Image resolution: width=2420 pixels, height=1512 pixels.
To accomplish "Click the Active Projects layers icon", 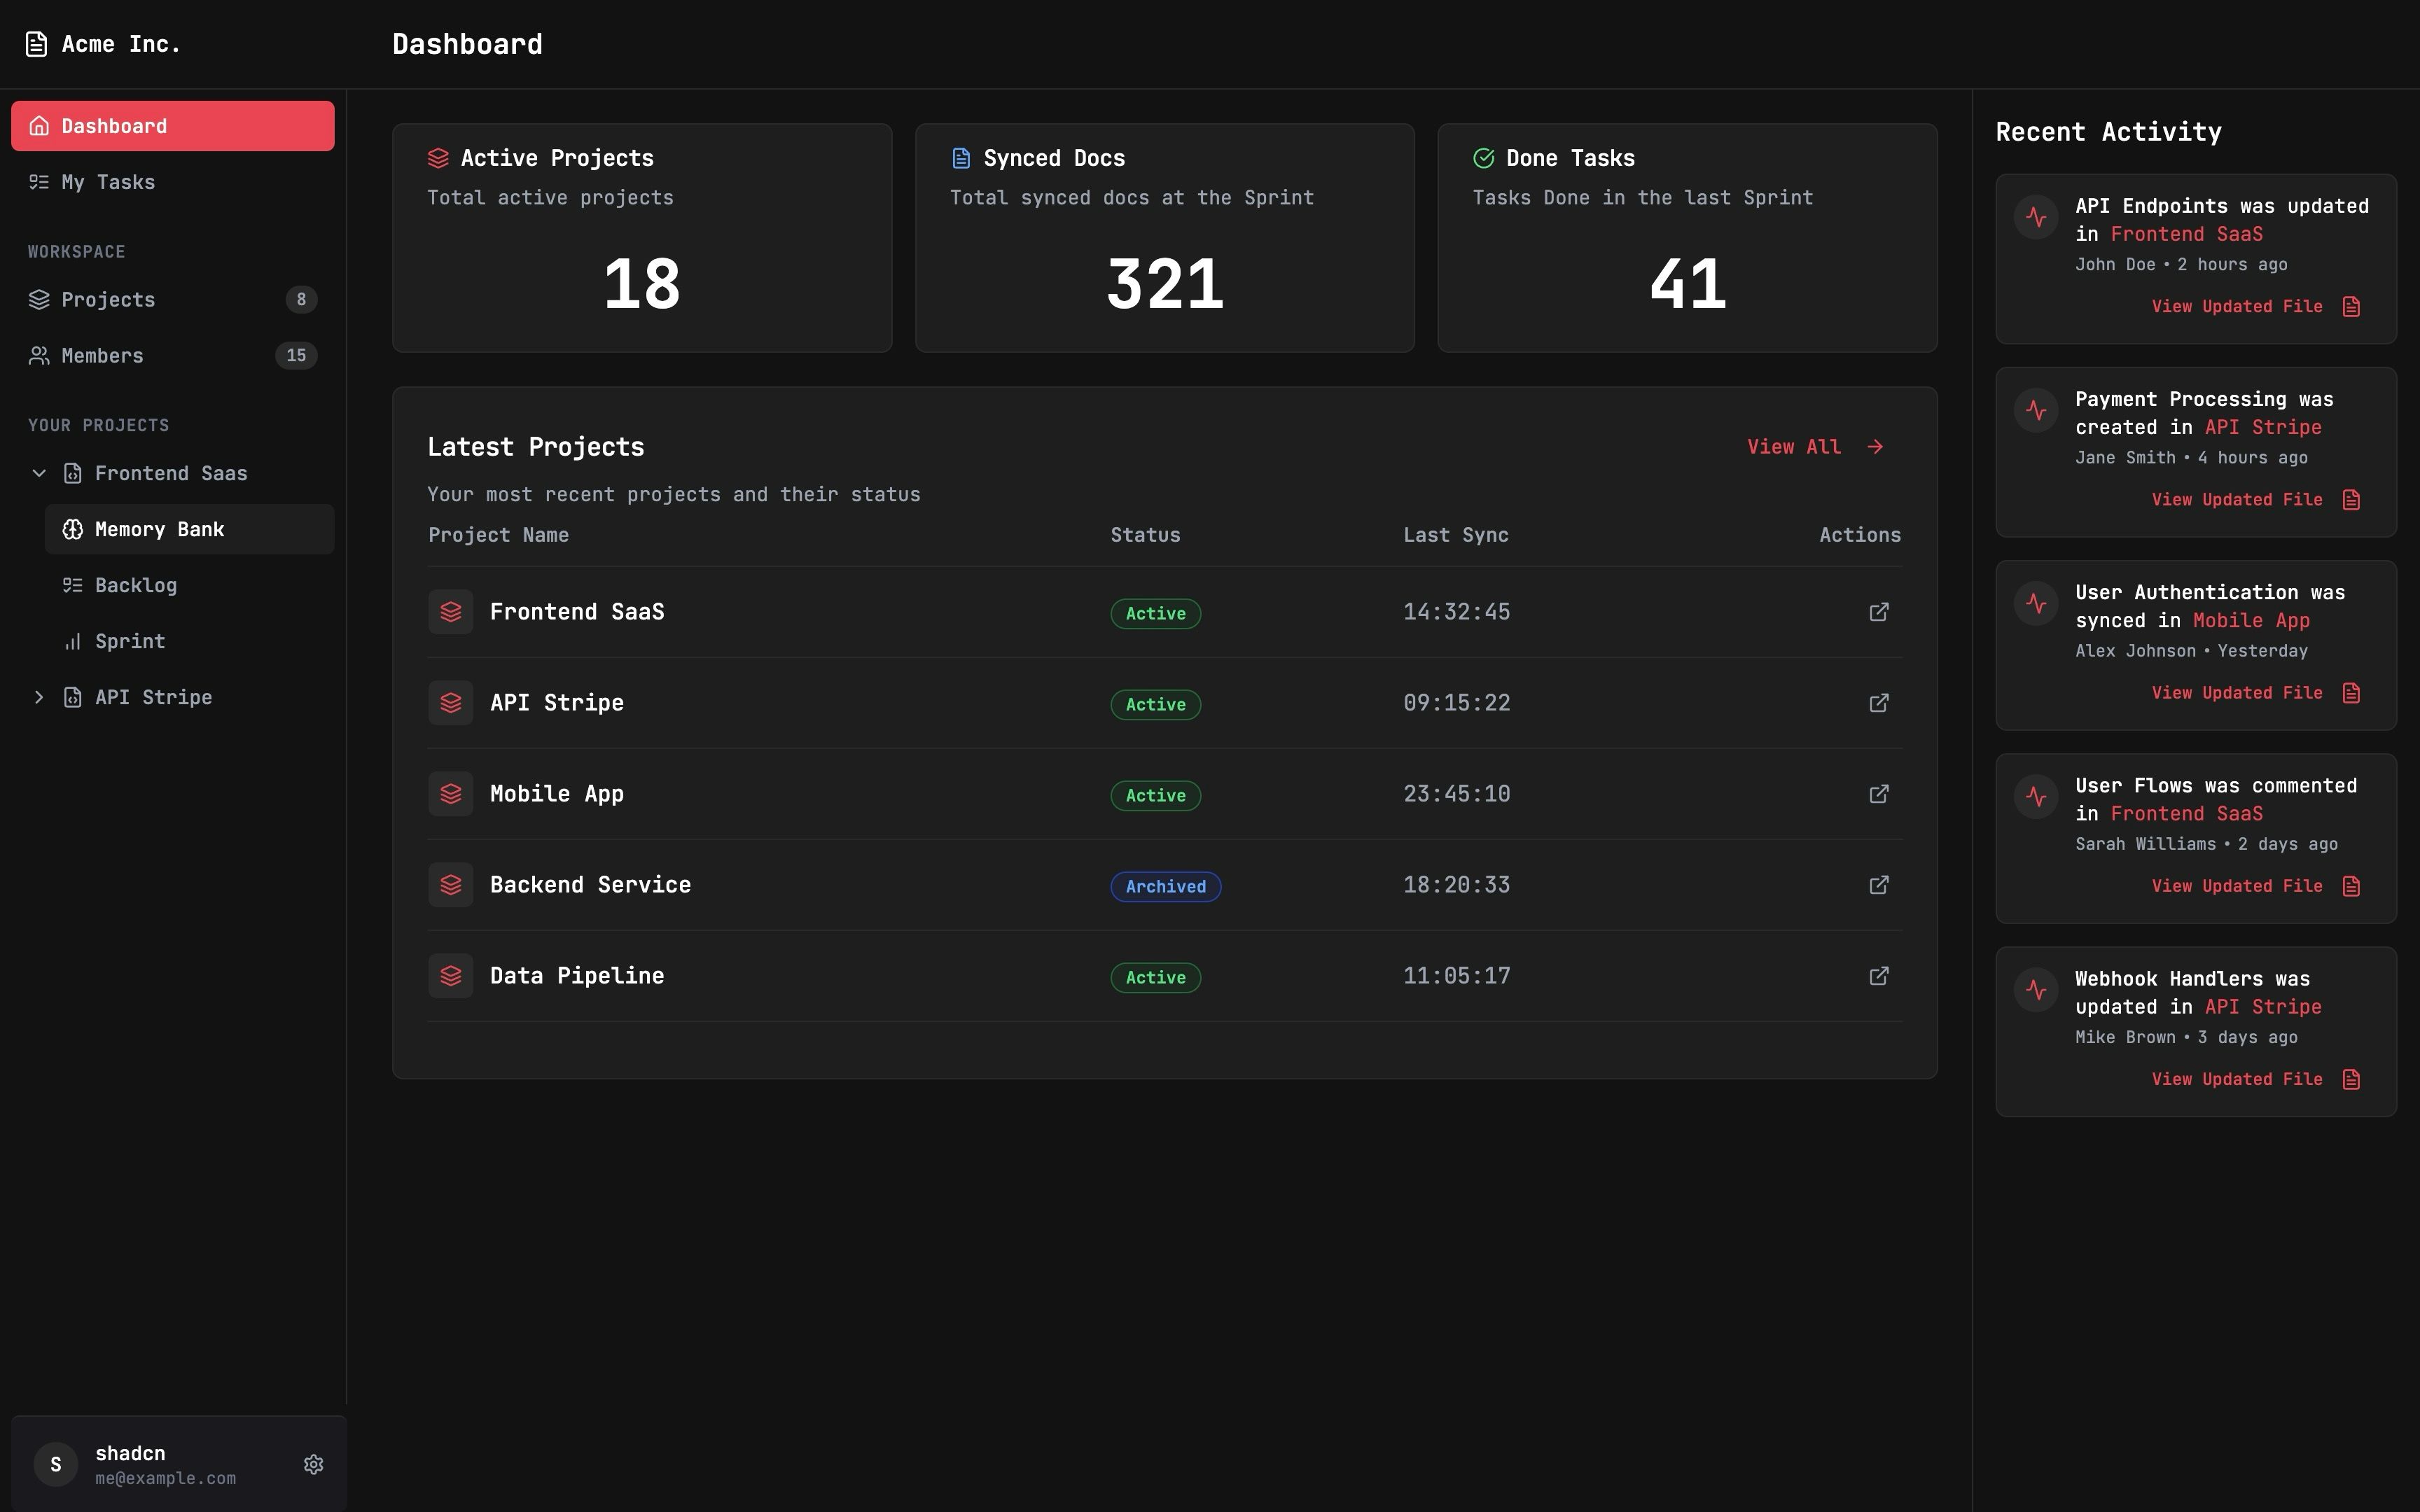I will click(440, 157).
